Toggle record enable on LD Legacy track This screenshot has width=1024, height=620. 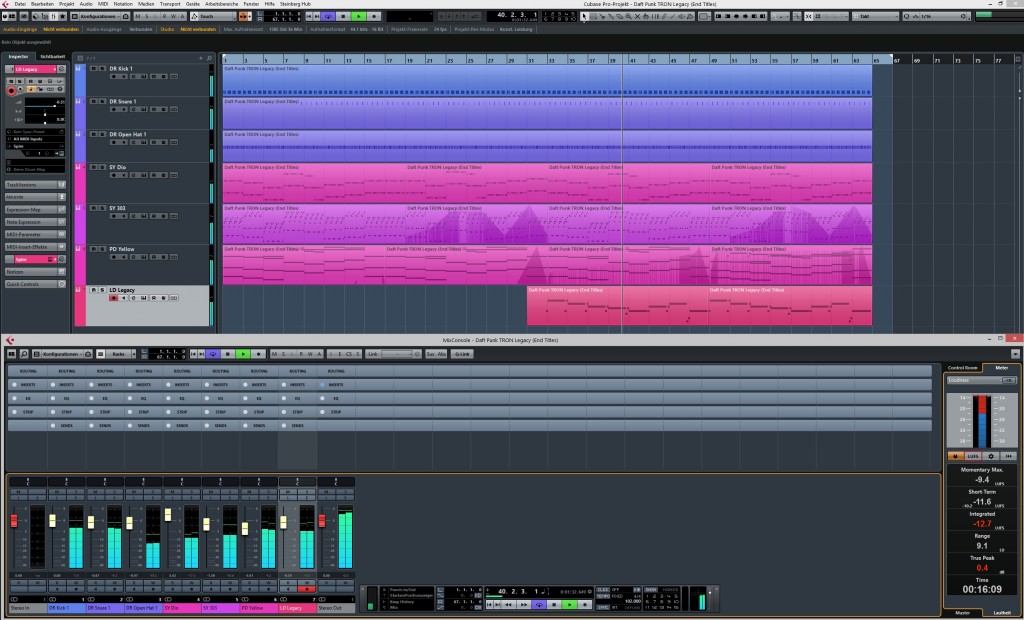click(x=114, y=298)
